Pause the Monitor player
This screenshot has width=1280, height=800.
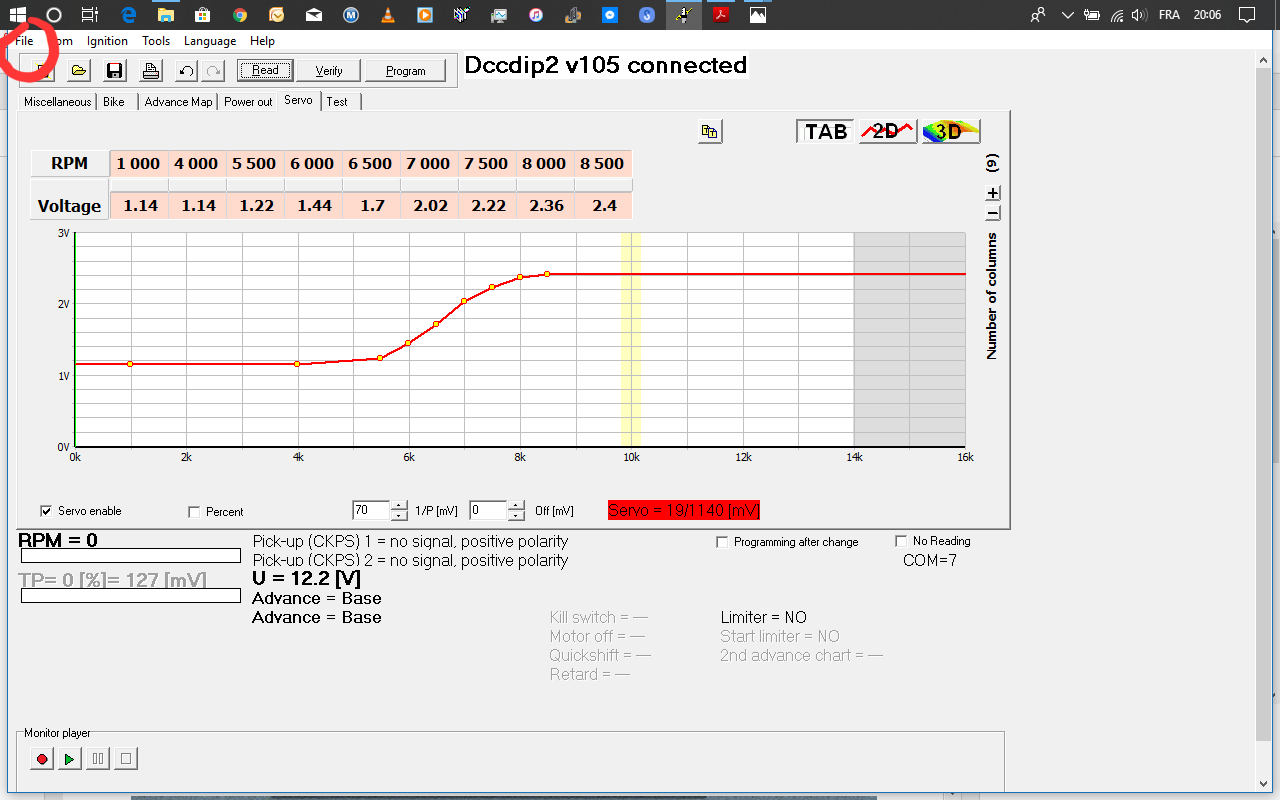(97, 759)
